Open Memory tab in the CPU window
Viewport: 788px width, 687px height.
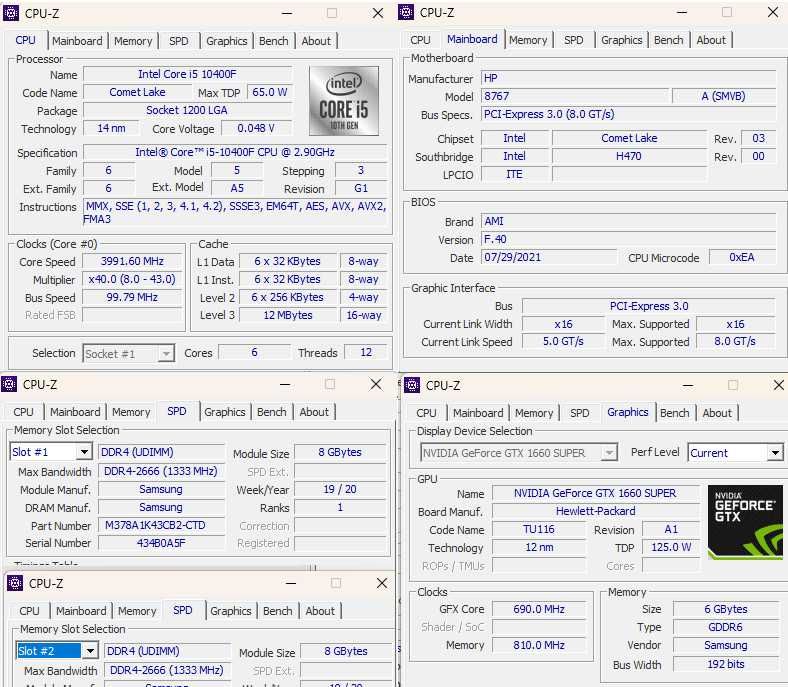133,41
